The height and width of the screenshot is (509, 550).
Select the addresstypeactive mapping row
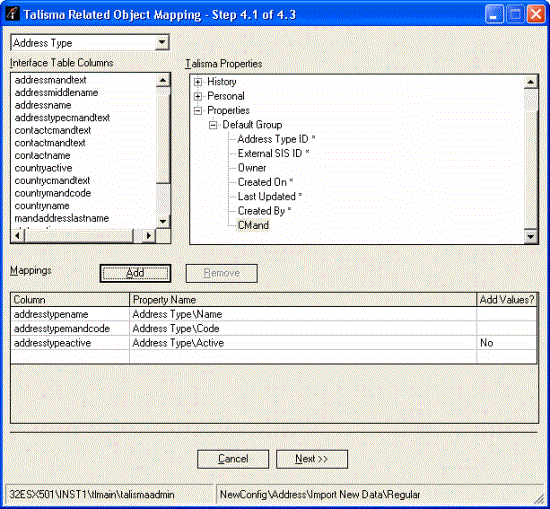click(274, 343)
